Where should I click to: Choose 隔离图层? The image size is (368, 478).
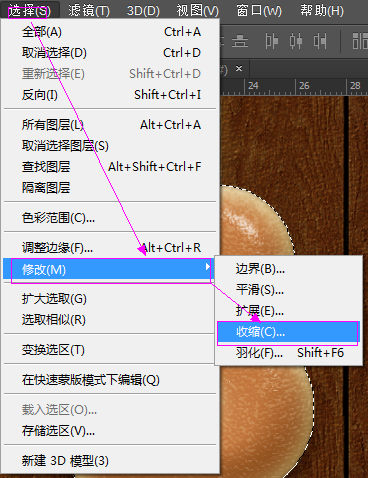tap(111, 188)
